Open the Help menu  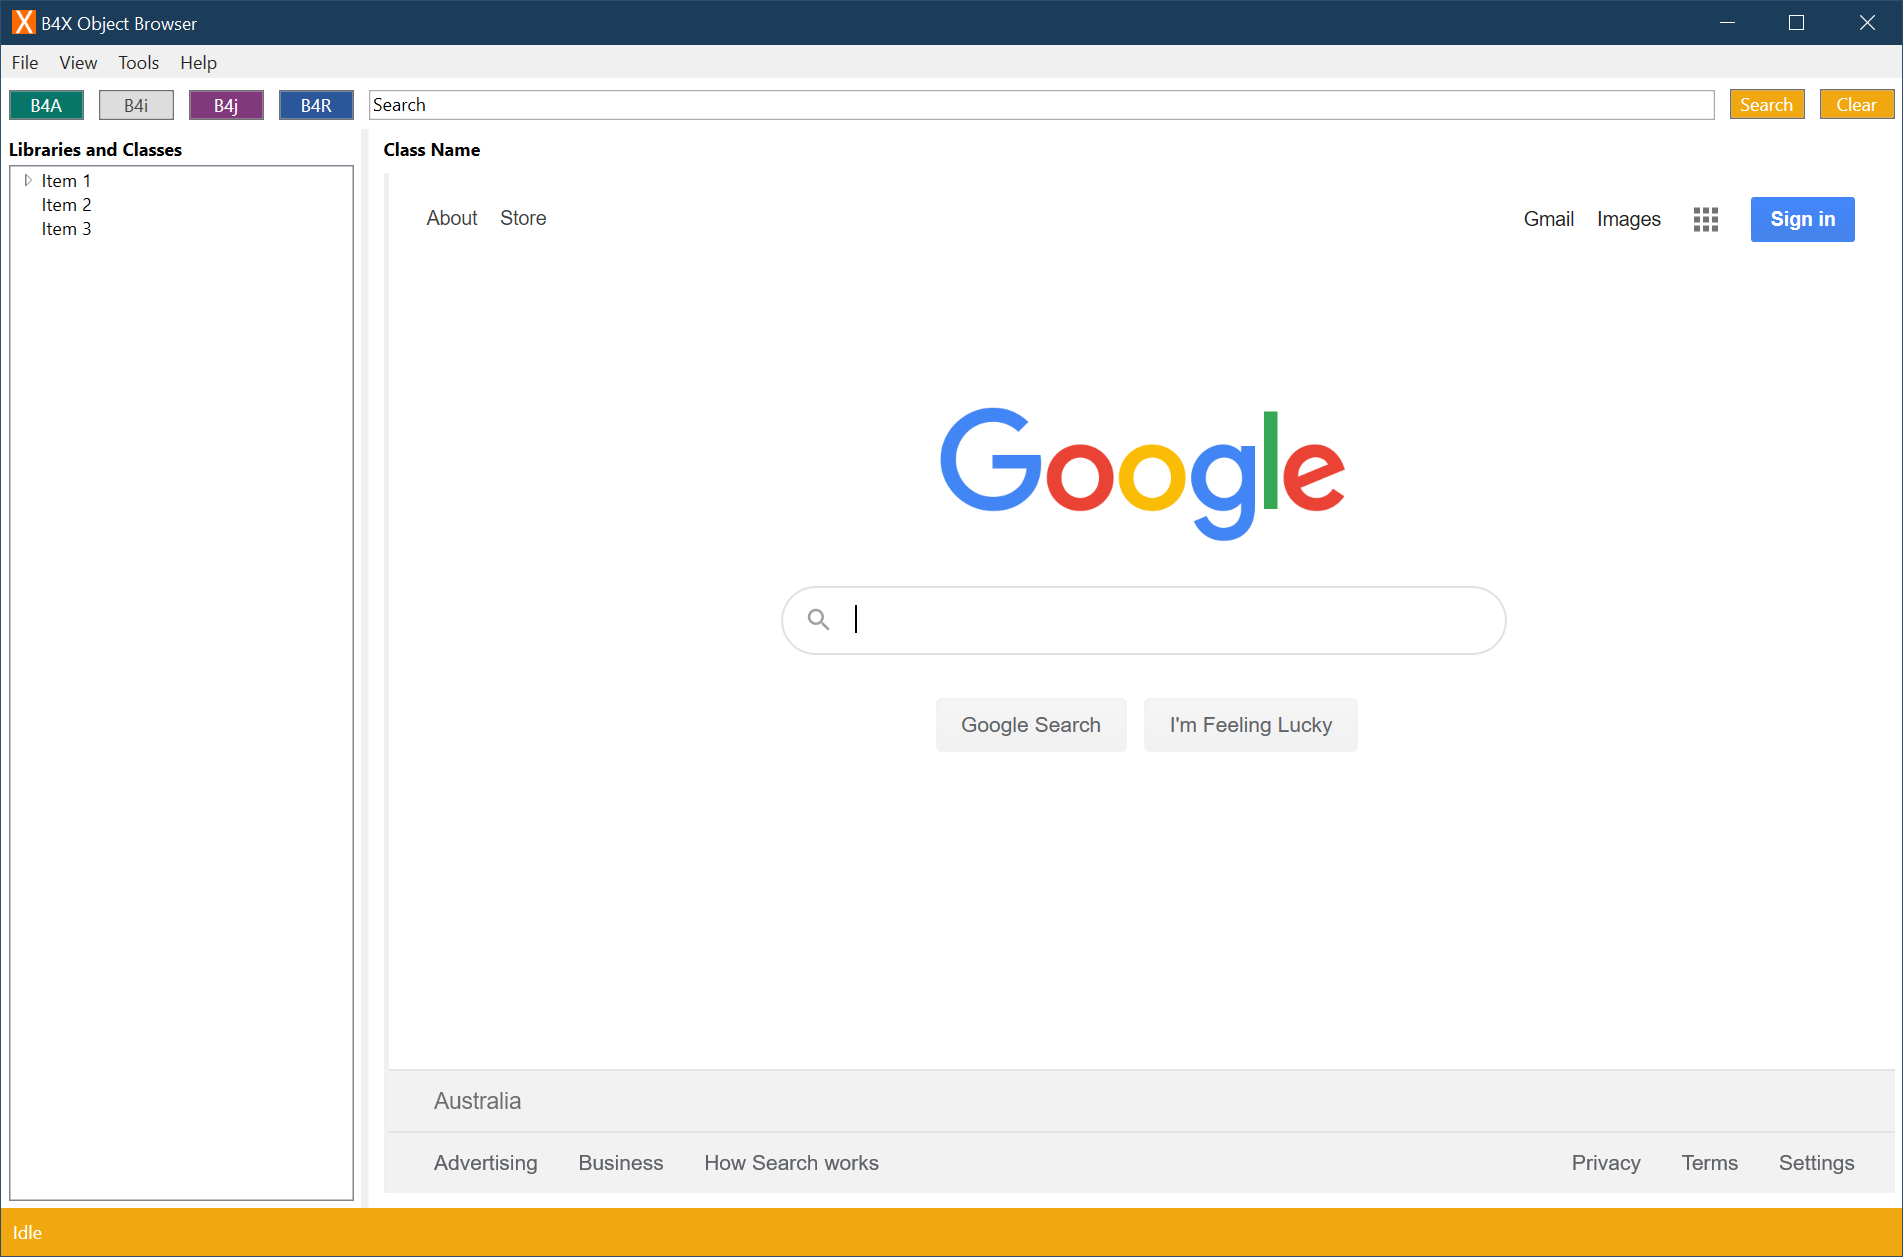(198, 62)
